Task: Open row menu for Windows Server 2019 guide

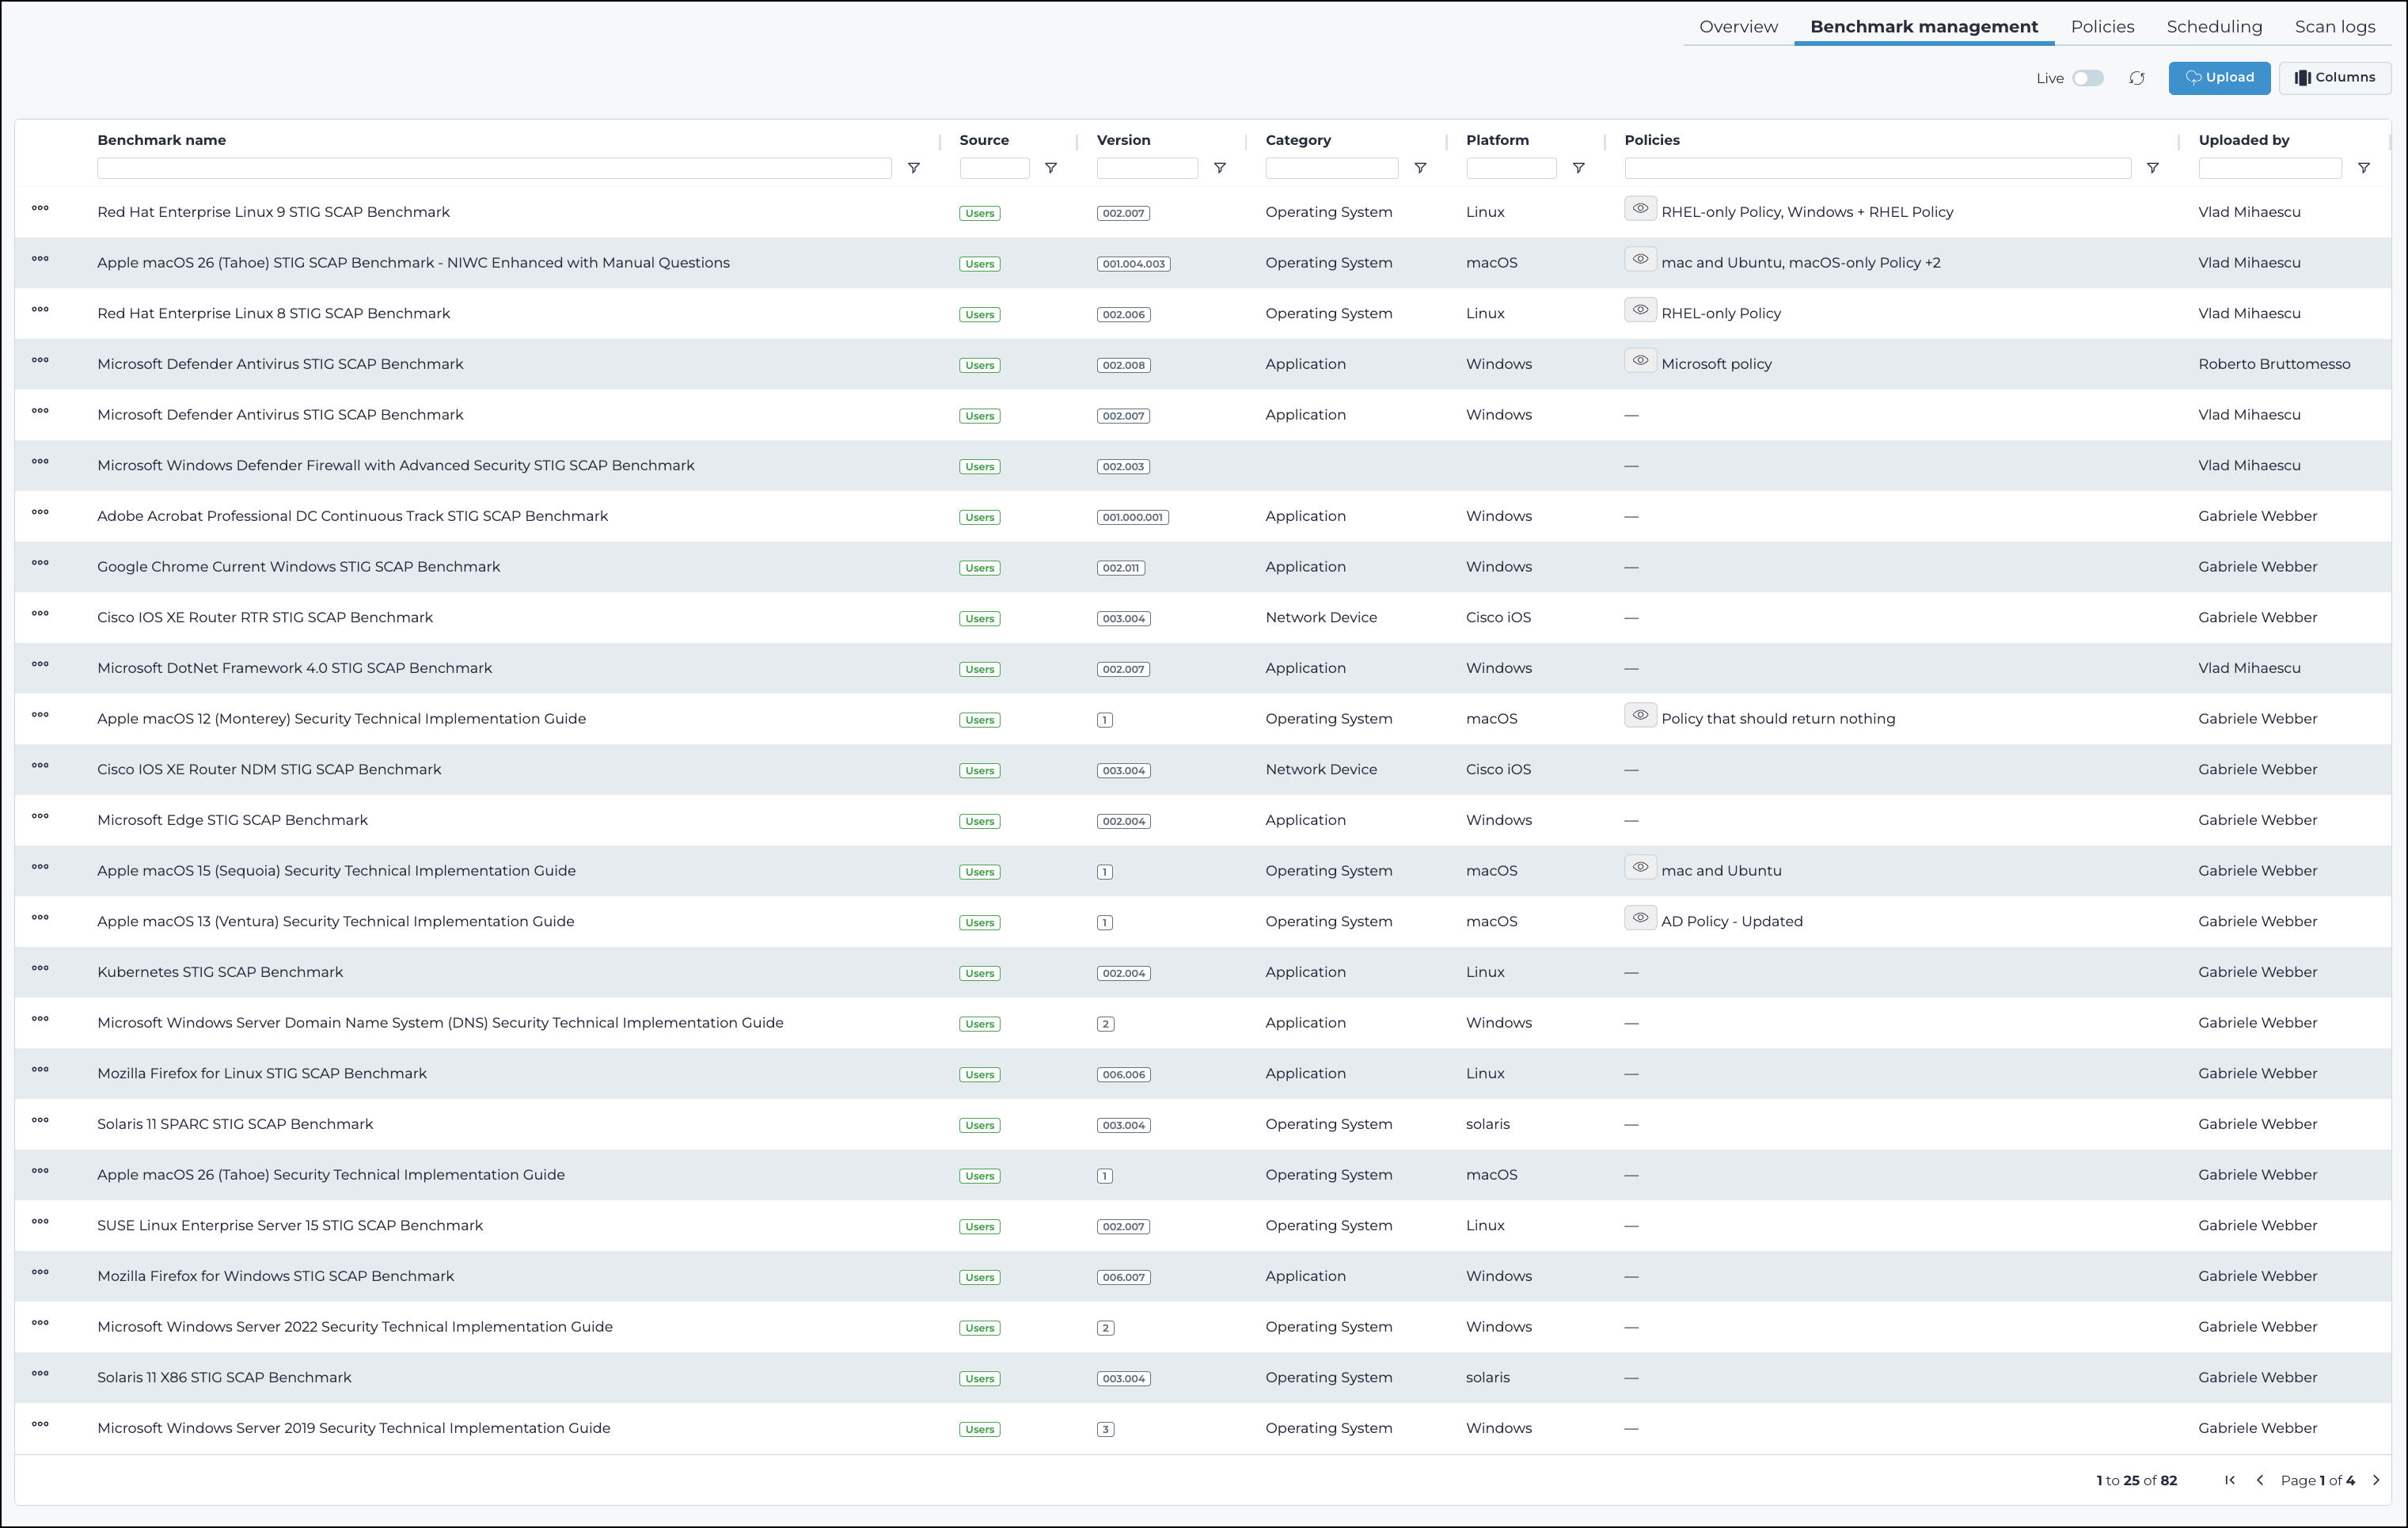Action: pos(40,1424)
